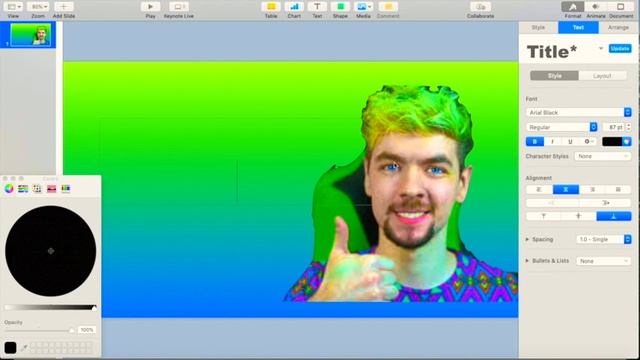
Task: Select the Color Palettes picker tab
Action: [37, 189]
